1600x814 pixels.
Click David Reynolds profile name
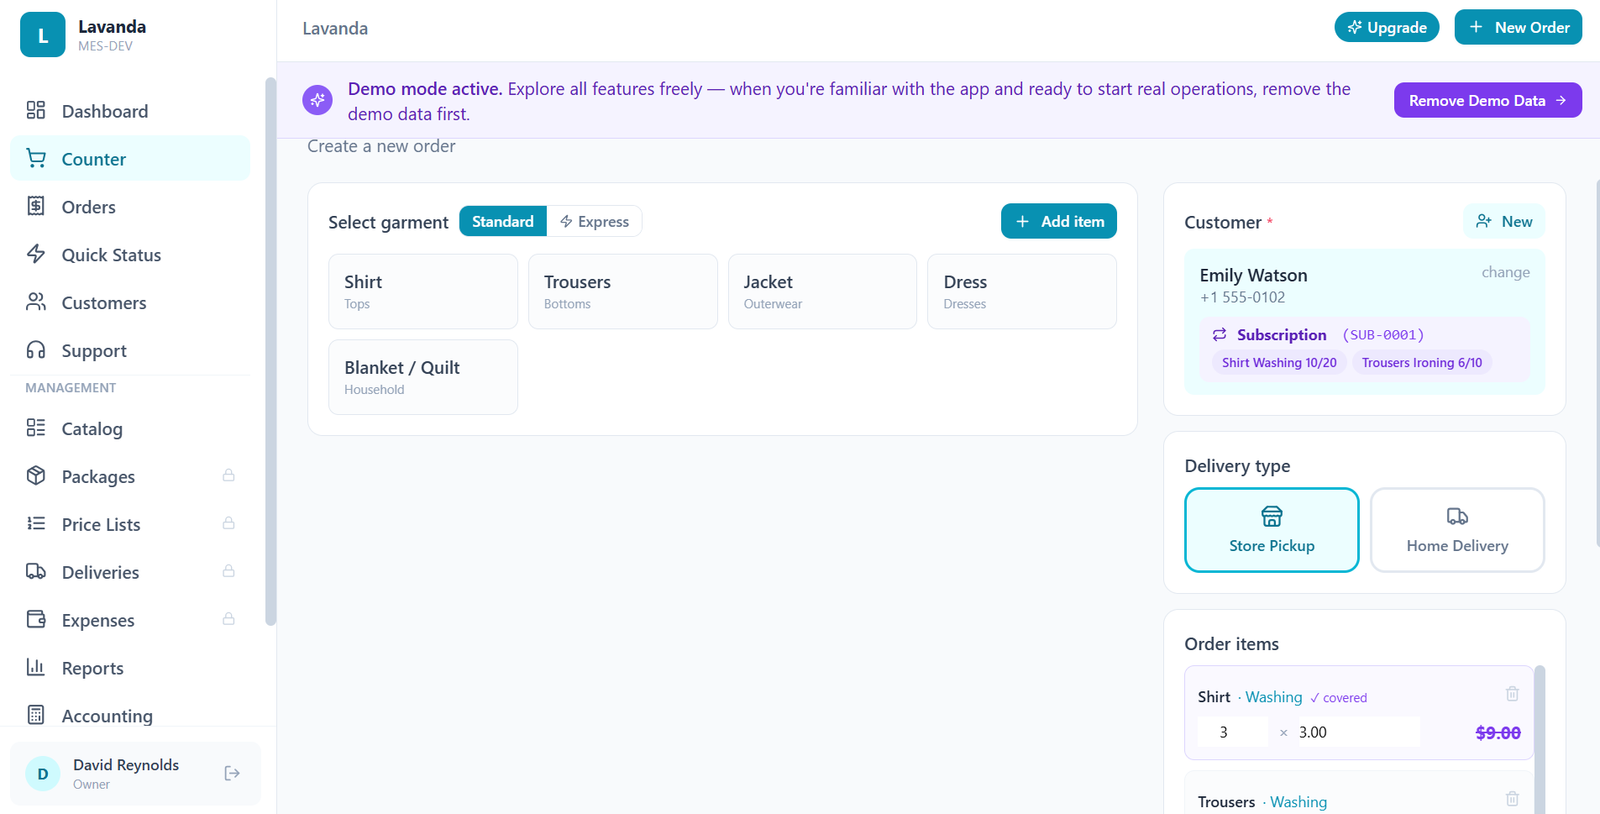coord(126,765)
